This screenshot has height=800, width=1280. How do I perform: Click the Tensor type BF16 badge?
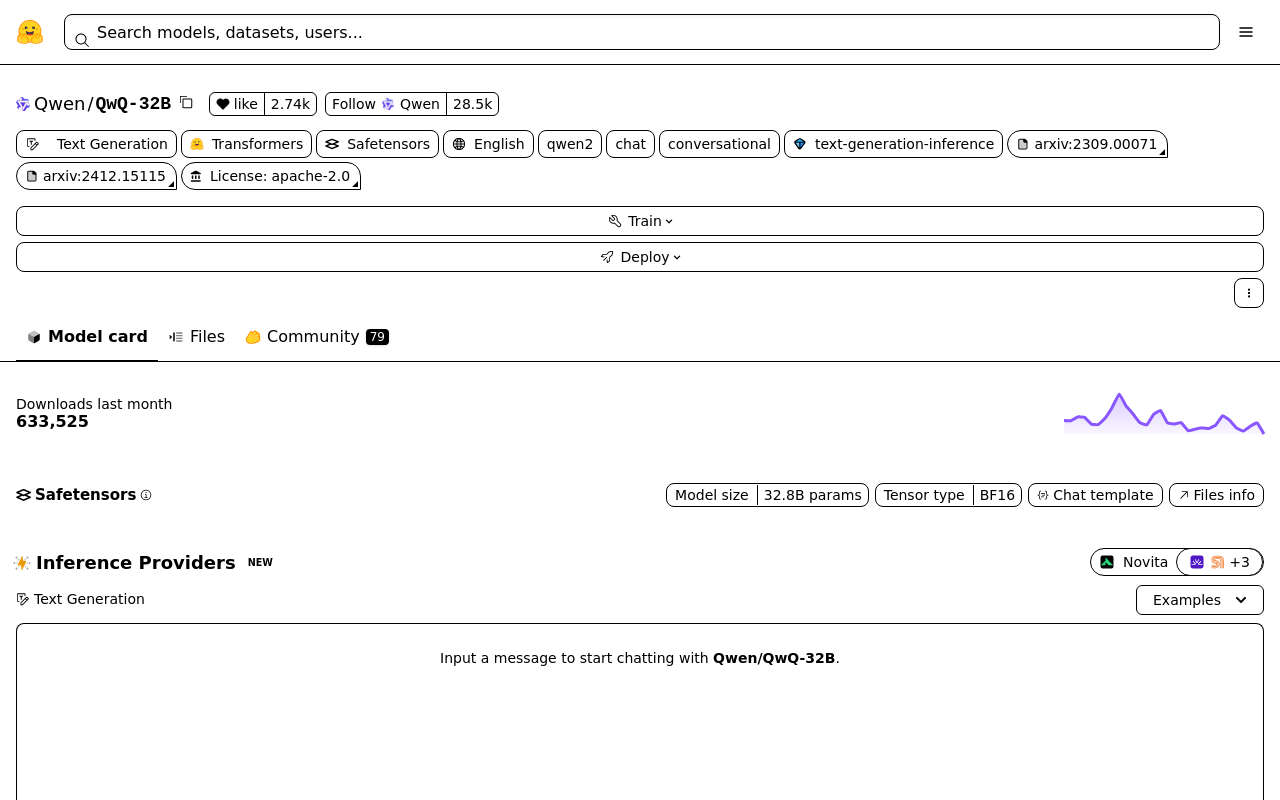948,495
